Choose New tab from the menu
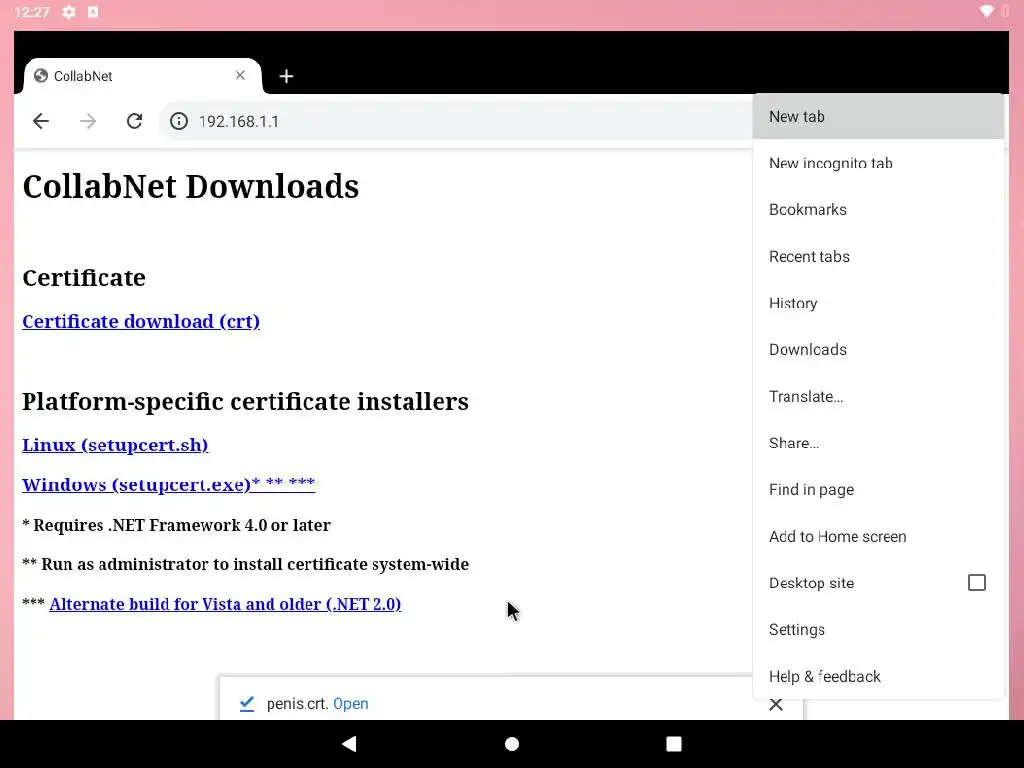 pyautogui.click(x=878, y=116)
